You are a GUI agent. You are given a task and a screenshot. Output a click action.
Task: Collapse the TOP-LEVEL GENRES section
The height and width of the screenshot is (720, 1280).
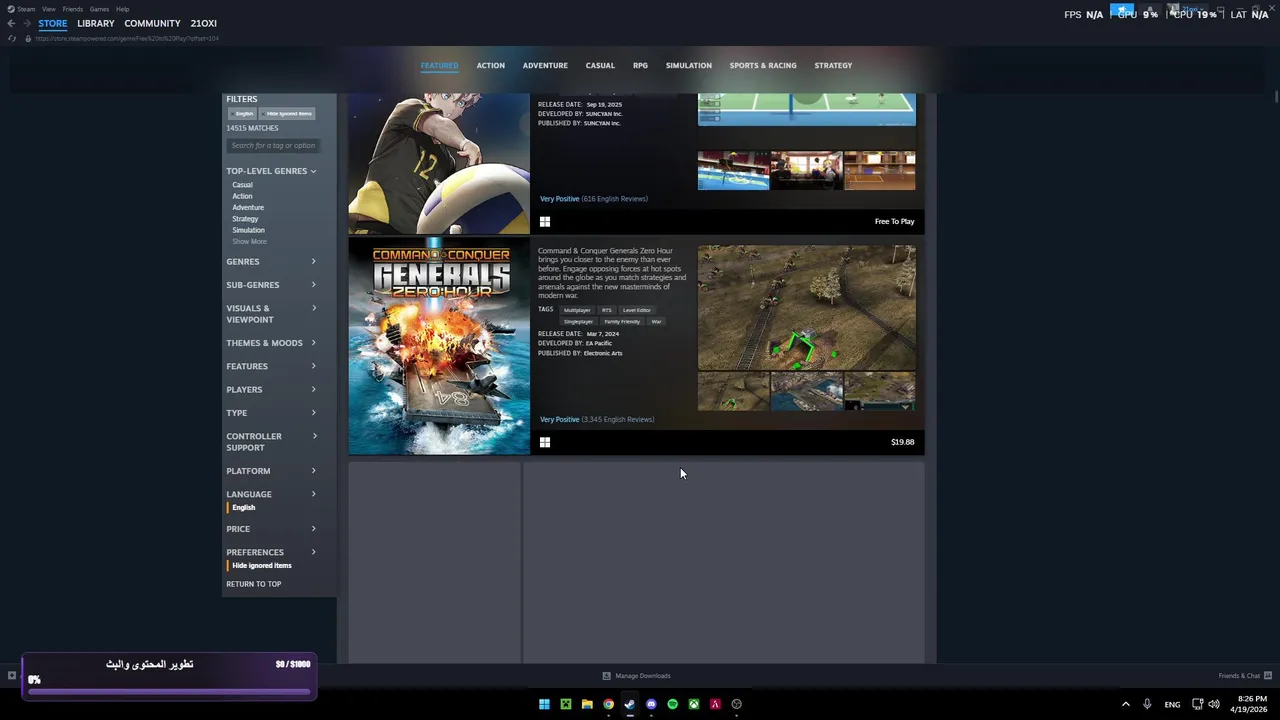coord(271,171)
